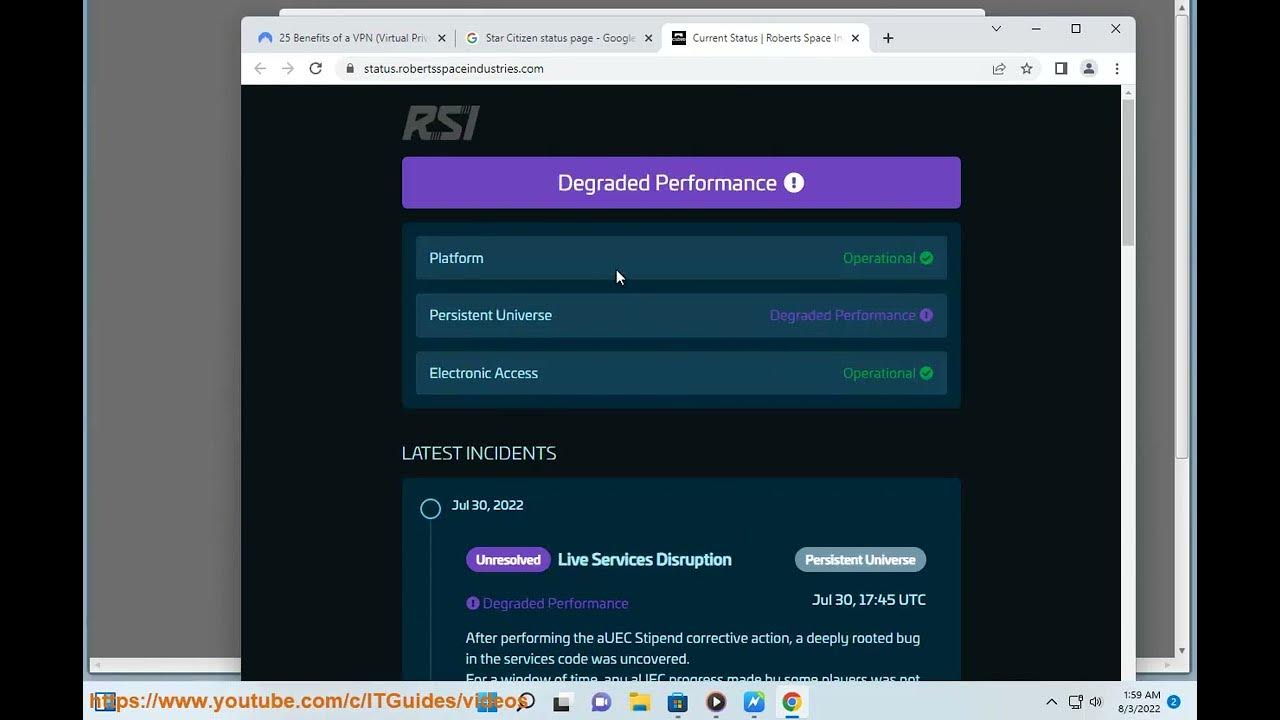The image size is (1280, 720).
Task: Open the browser side panel
Action: [1061, 69]
